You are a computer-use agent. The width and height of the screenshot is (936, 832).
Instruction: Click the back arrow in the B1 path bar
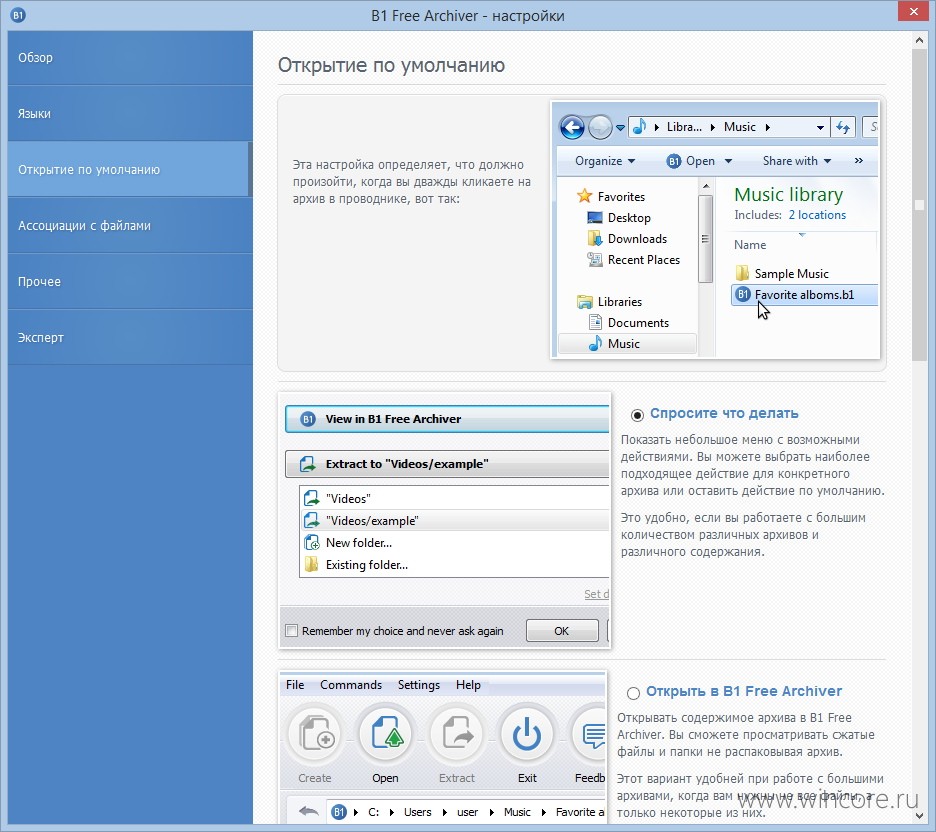click(309, 812)
